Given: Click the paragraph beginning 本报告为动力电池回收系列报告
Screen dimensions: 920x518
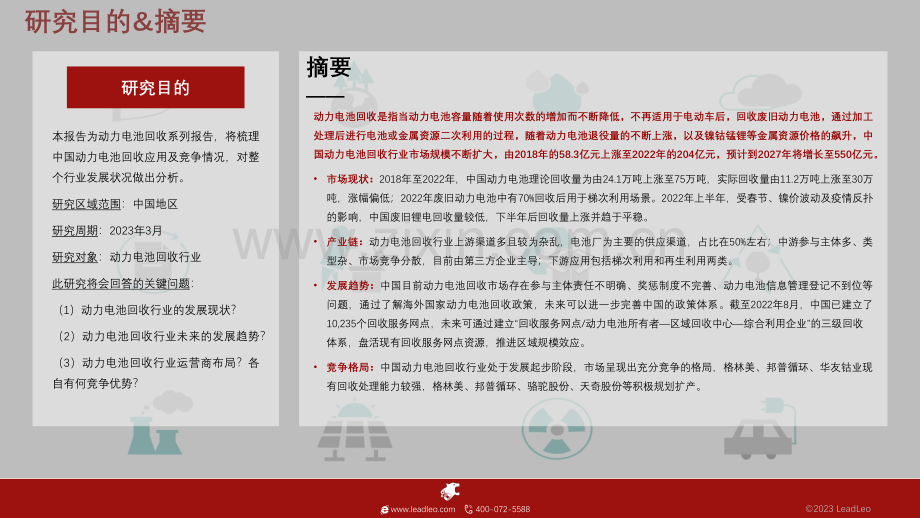Looking at the screenshot, I should [x=155, y=157].
